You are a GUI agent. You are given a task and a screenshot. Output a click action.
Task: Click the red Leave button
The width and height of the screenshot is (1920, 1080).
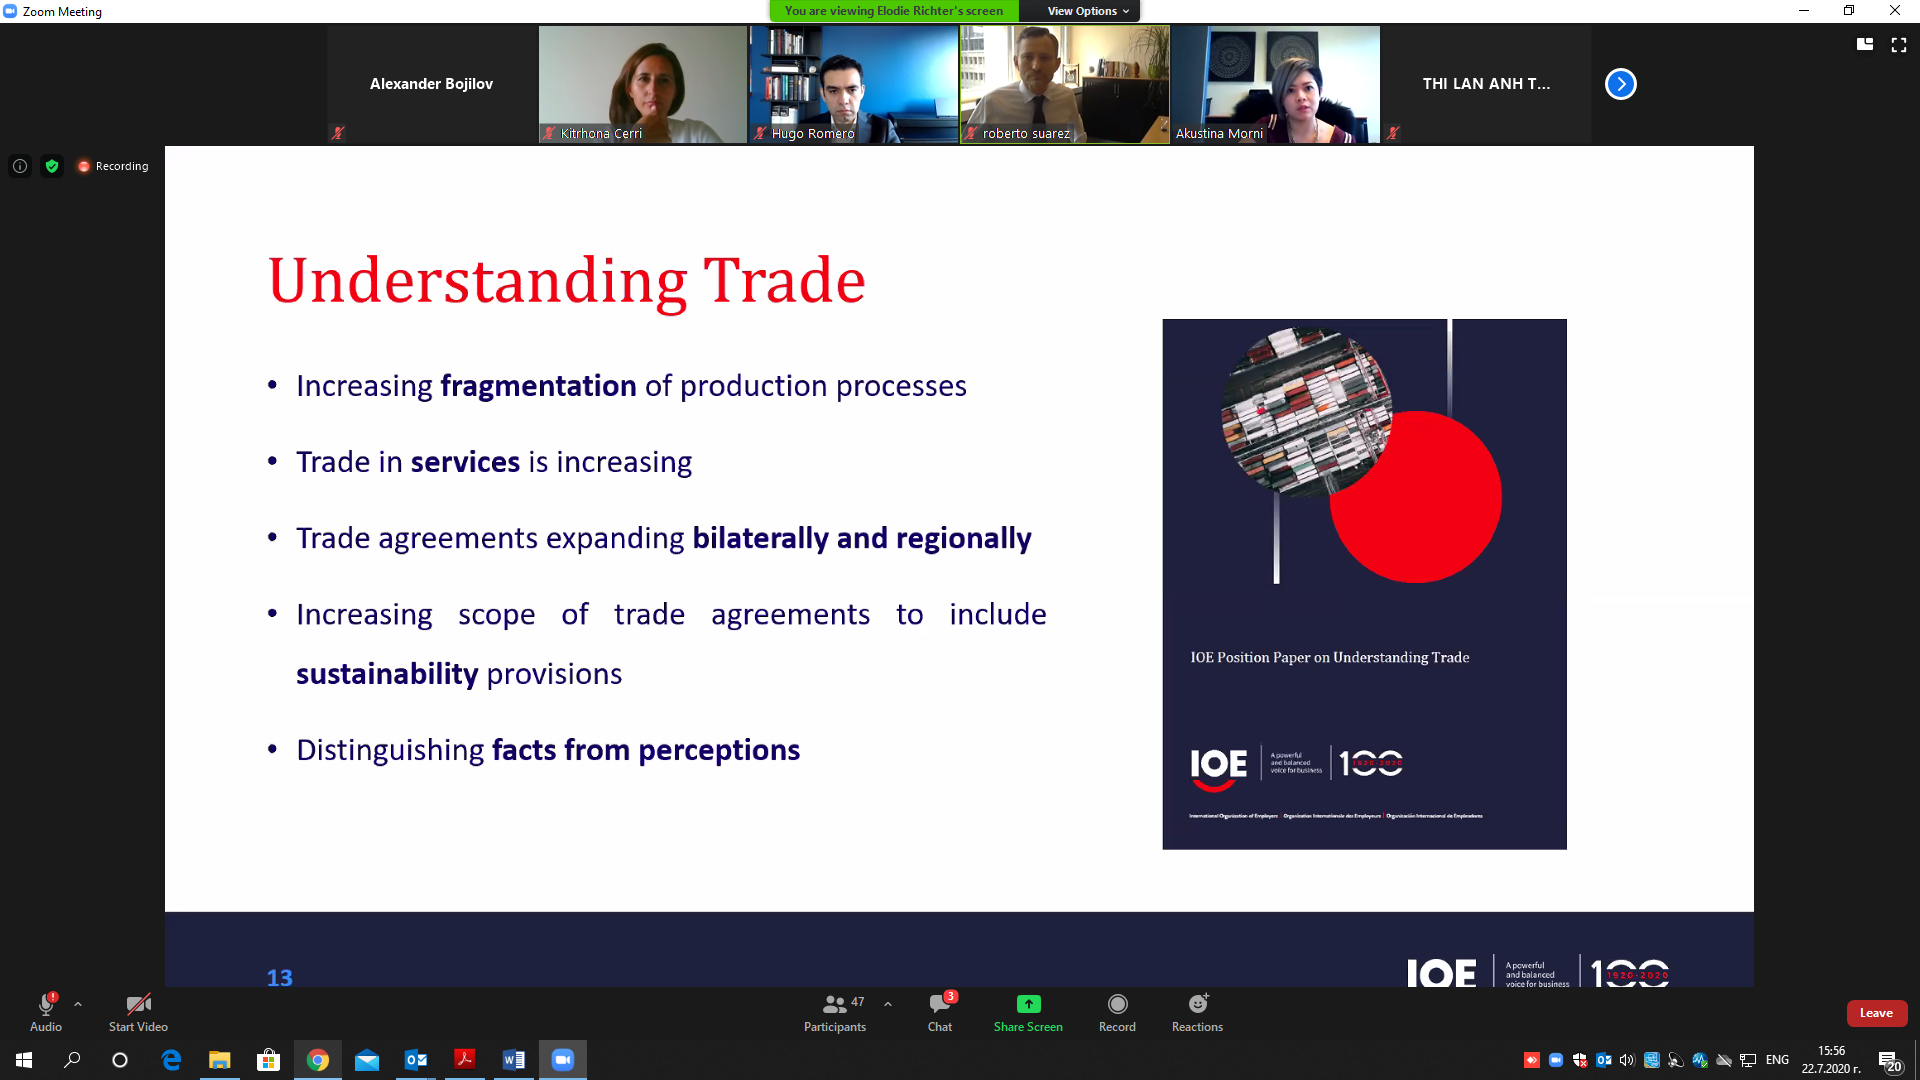1876,1013
